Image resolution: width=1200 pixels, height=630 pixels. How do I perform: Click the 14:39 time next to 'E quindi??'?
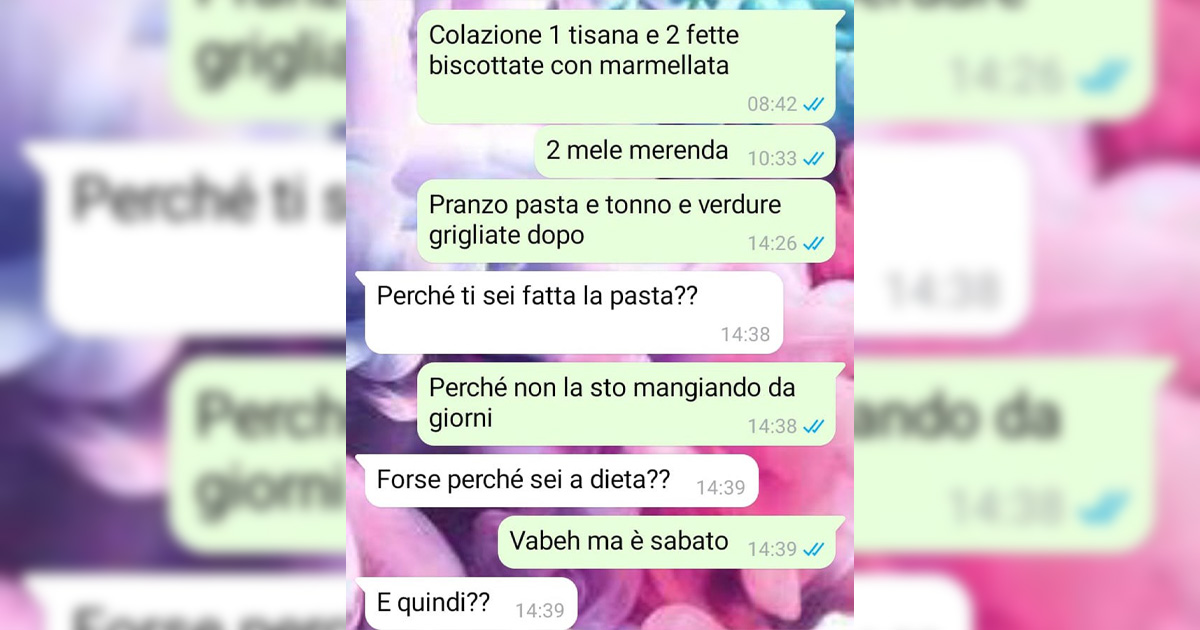click(x=540, y=610)
